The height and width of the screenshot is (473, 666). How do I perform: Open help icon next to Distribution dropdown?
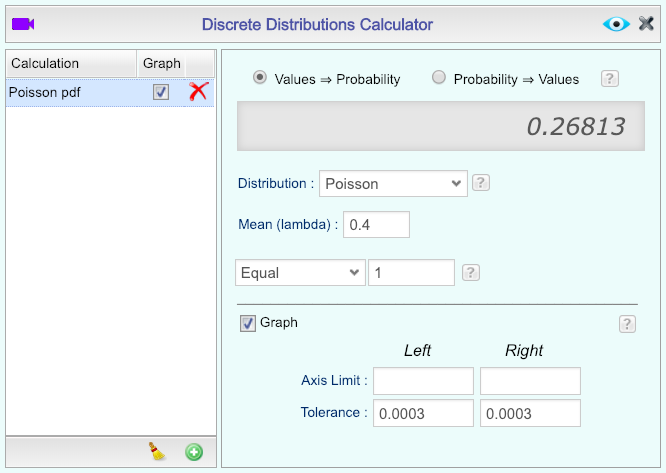click(x=481, y=183)
